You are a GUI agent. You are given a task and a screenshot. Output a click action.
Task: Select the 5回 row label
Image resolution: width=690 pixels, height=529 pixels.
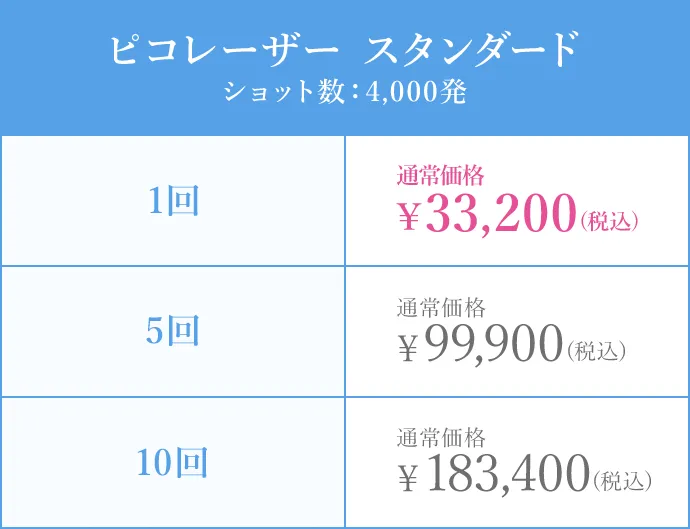pyautogui.click(x=173, y=332)
